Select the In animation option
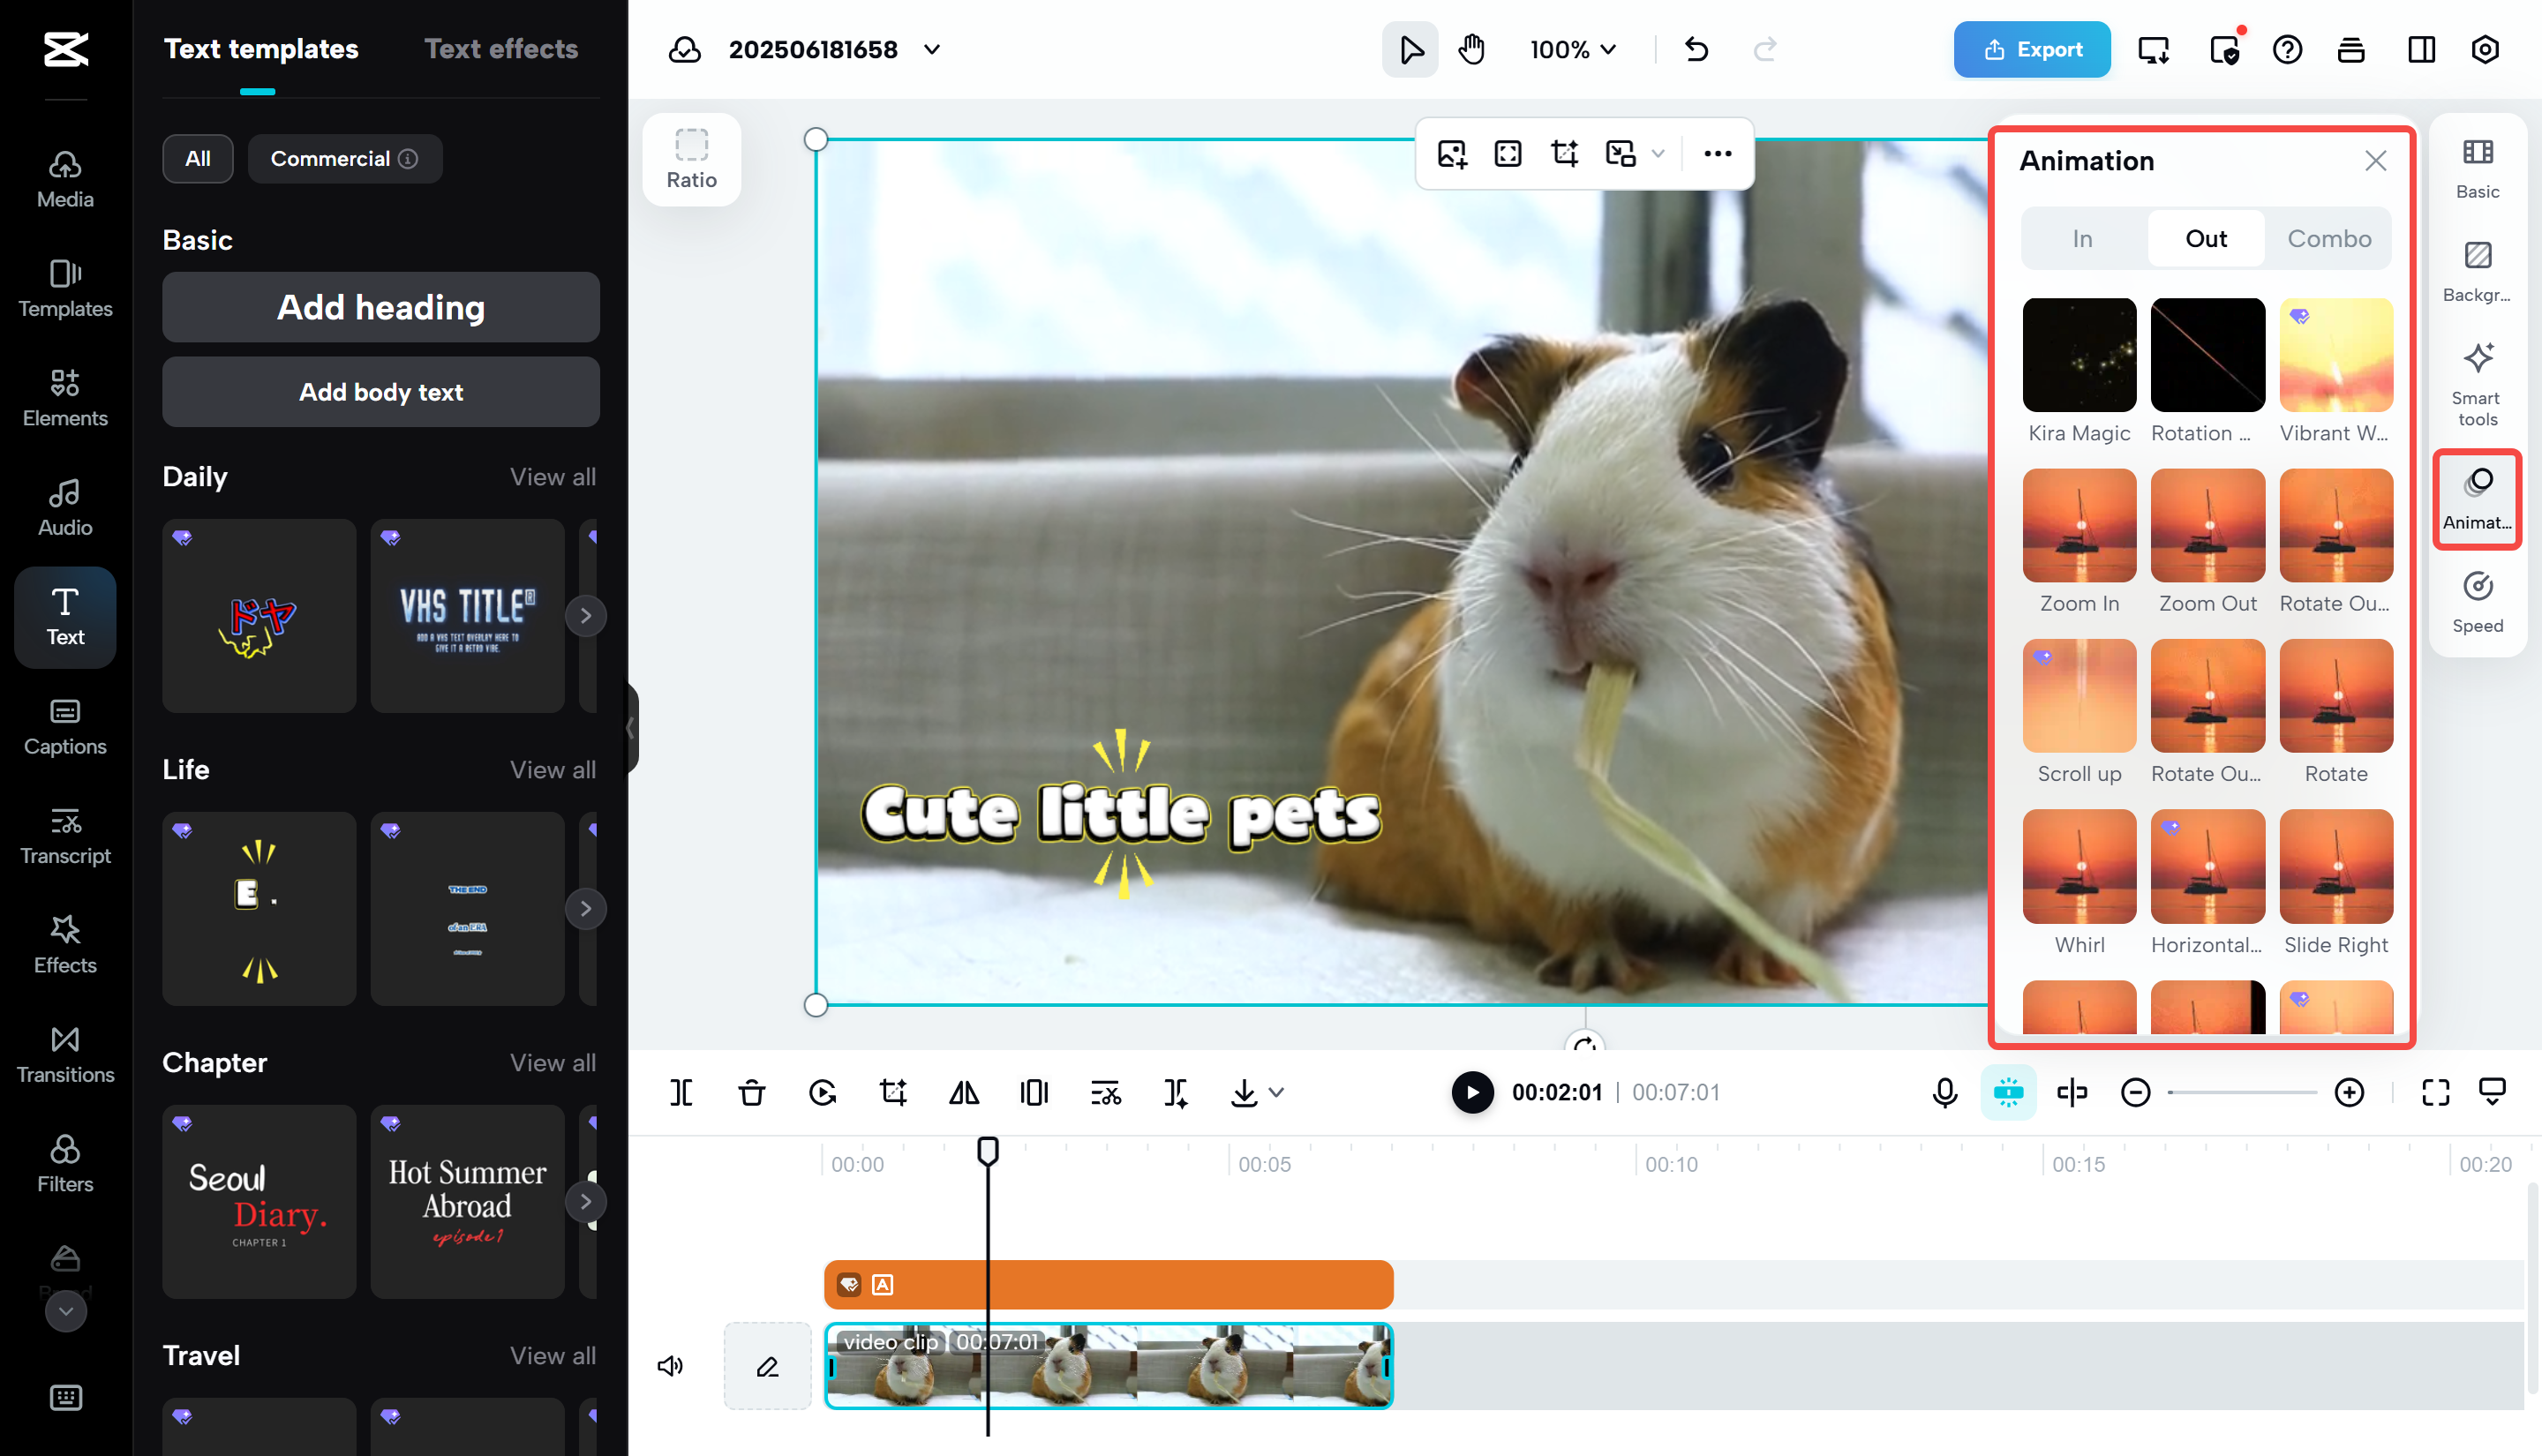This screenshot has width=2542, height=1456. (x=2082, y=238)
